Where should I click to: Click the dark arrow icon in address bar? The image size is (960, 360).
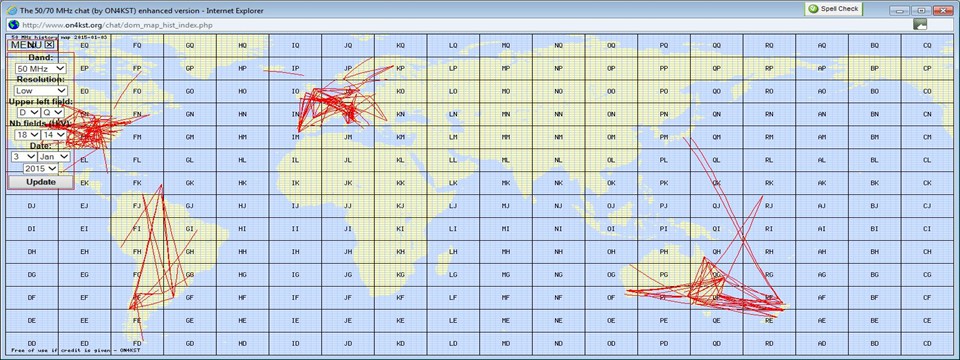(x=920, y=24)
